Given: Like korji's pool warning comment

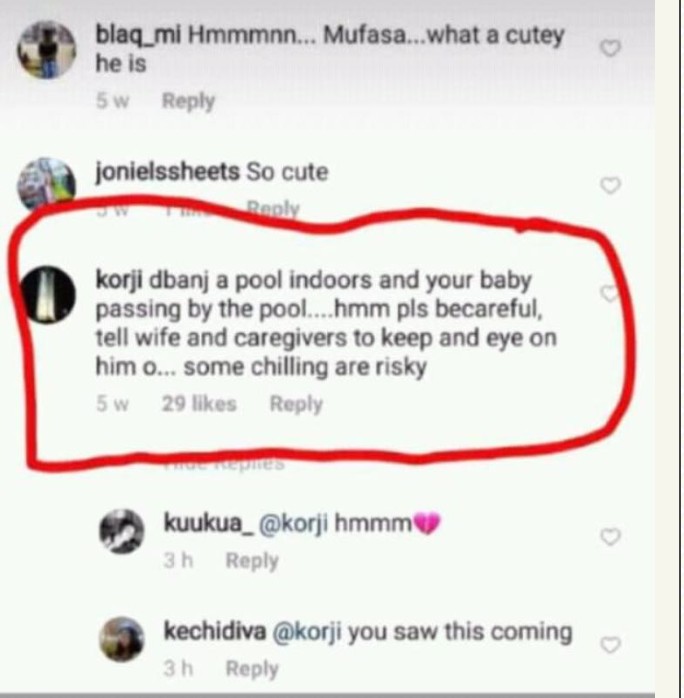Looking at the screenshot, I should (x=609, y=294).
